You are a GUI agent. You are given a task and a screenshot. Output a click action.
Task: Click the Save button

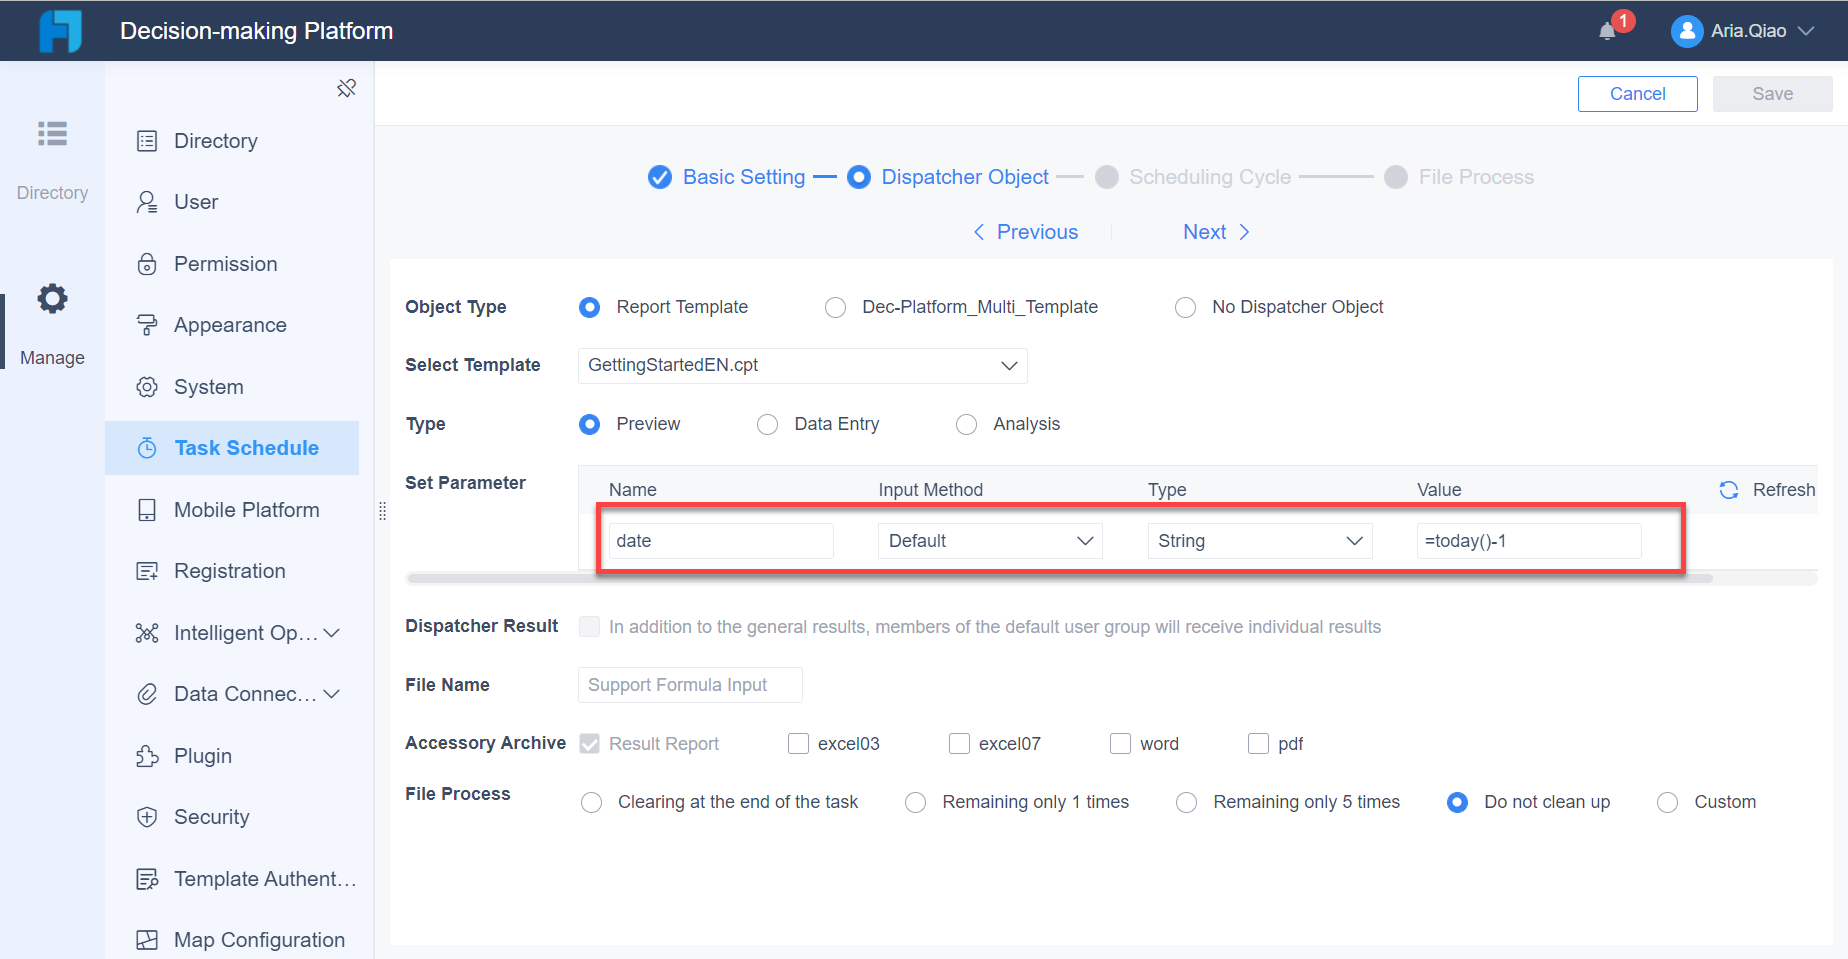pyautogui.click(x=1772, y=93)
